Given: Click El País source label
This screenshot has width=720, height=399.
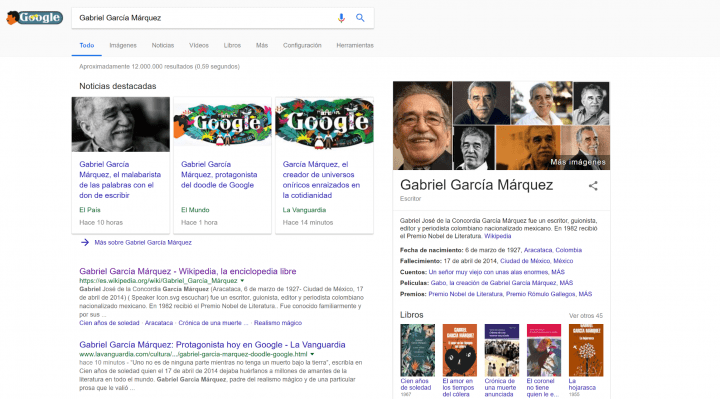Looking at the screenshot, I should pos(90,210).
